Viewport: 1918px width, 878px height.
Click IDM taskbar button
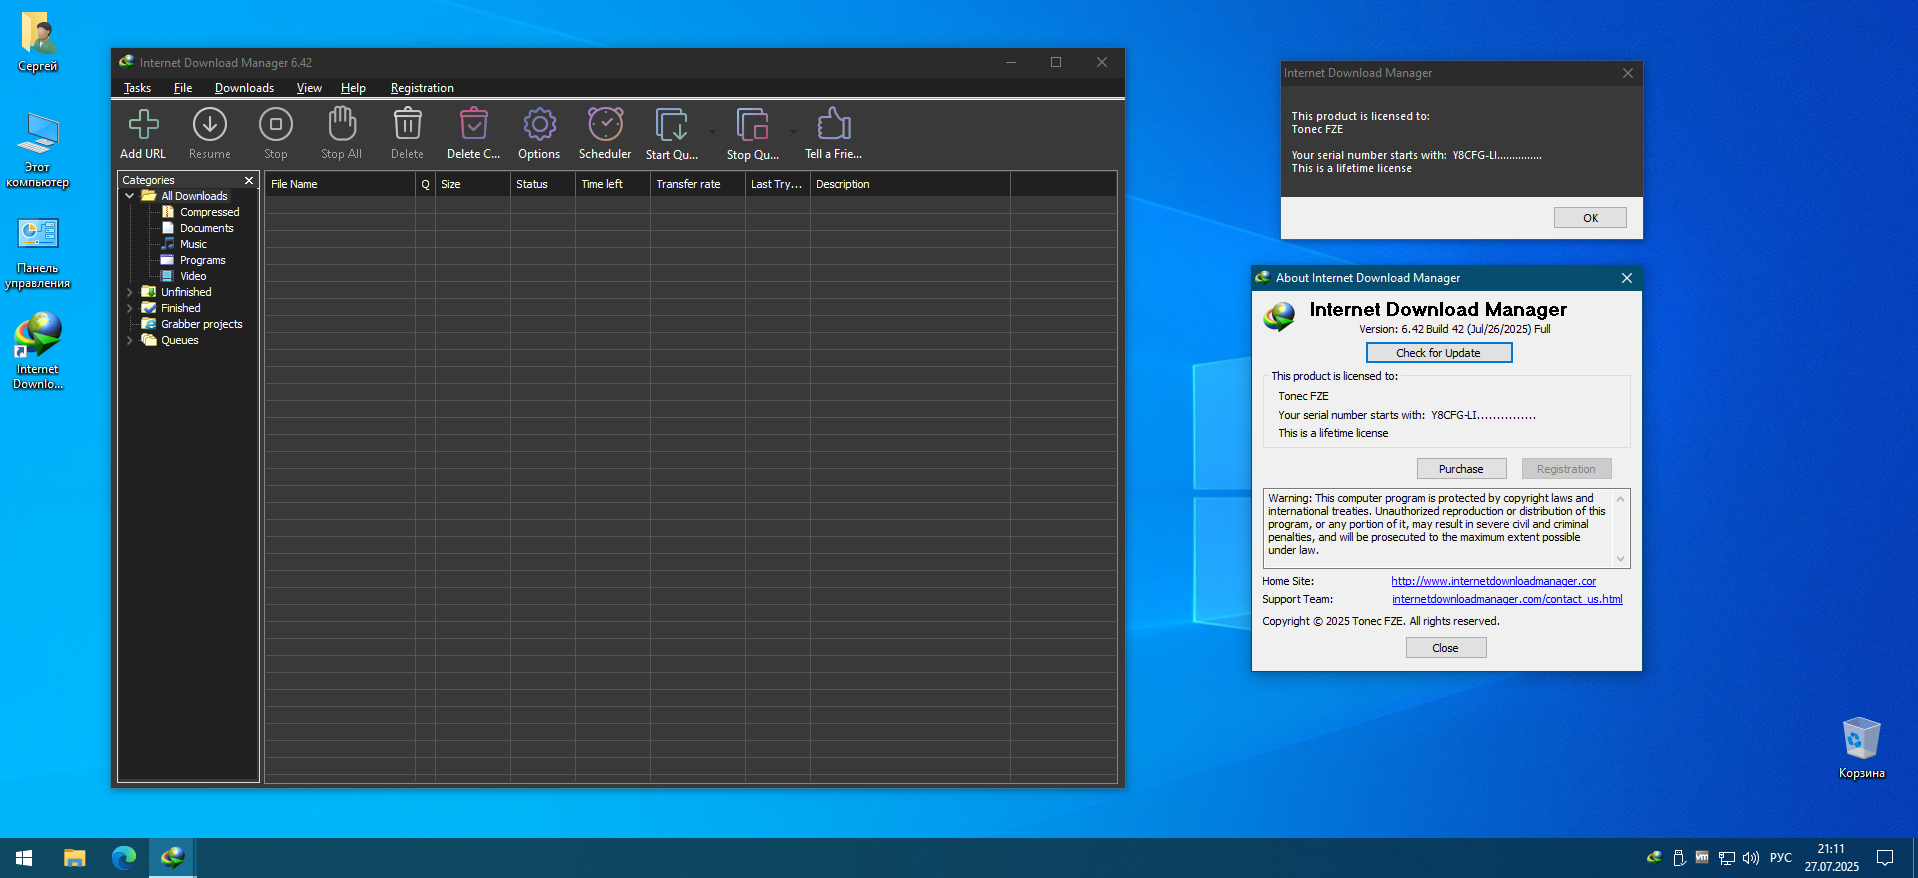point(173,858)
